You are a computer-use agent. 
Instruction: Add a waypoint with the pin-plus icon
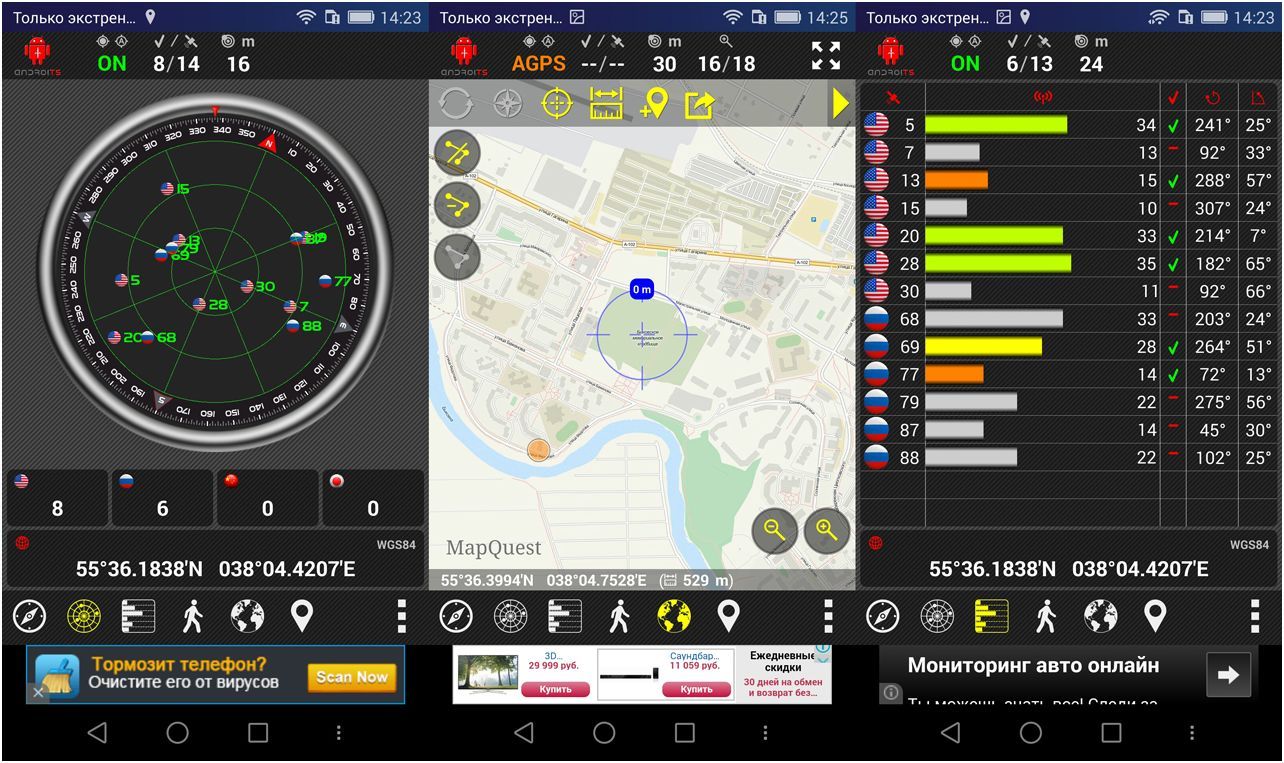pyautogui.click(x=653, y=104)
